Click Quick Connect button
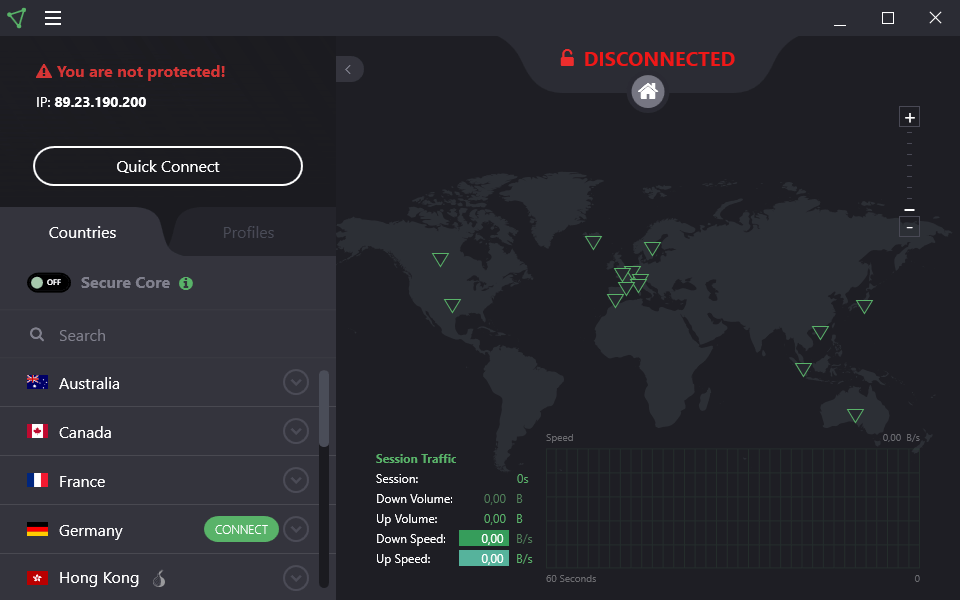The height and width of the screenshot is (600, 960). 168,166
